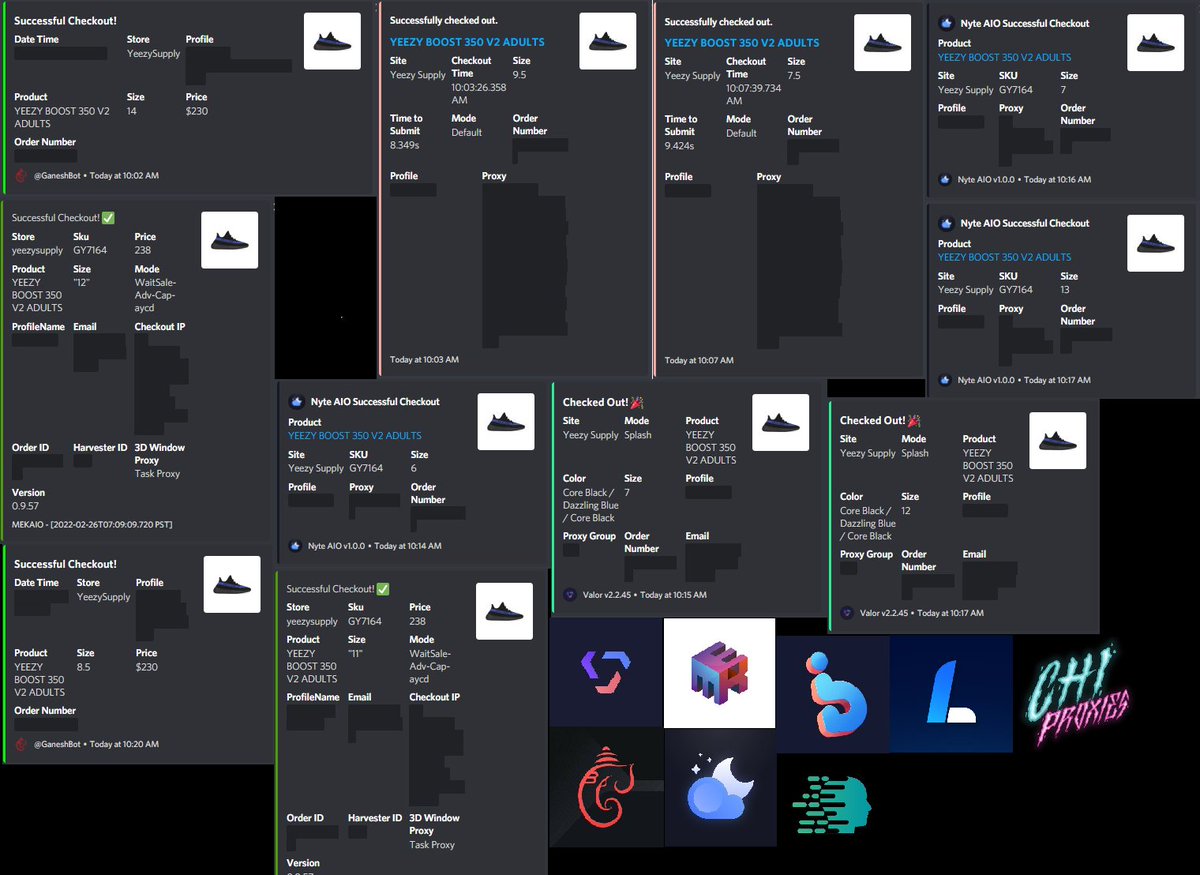
Task: Click the Successful Checkout! title in size 14 embed
Action: point(64,20)
